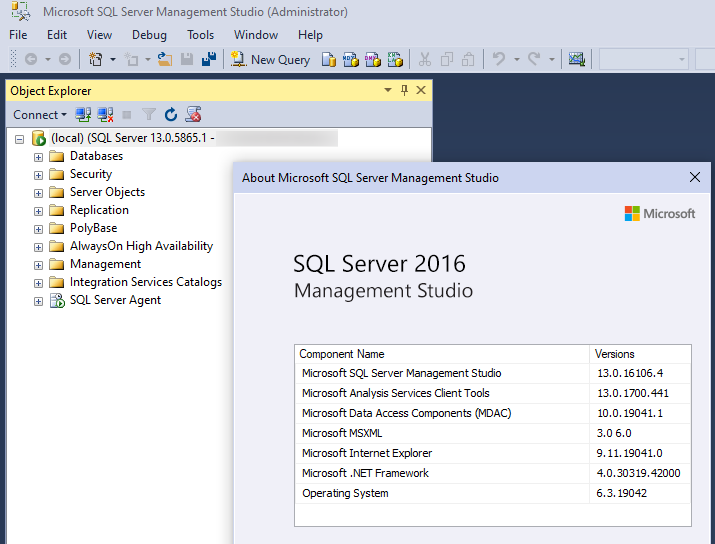Expand the AlwaysOn High Availability folder

38,247
